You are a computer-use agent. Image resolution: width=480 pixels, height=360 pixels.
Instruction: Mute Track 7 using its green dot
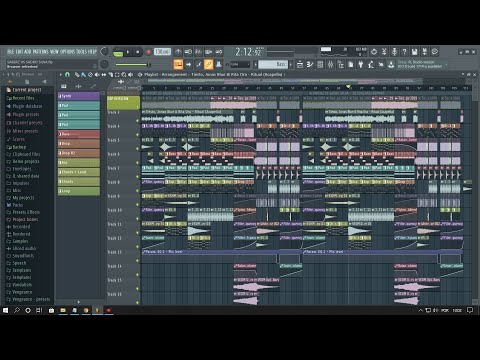click(137, 177)
